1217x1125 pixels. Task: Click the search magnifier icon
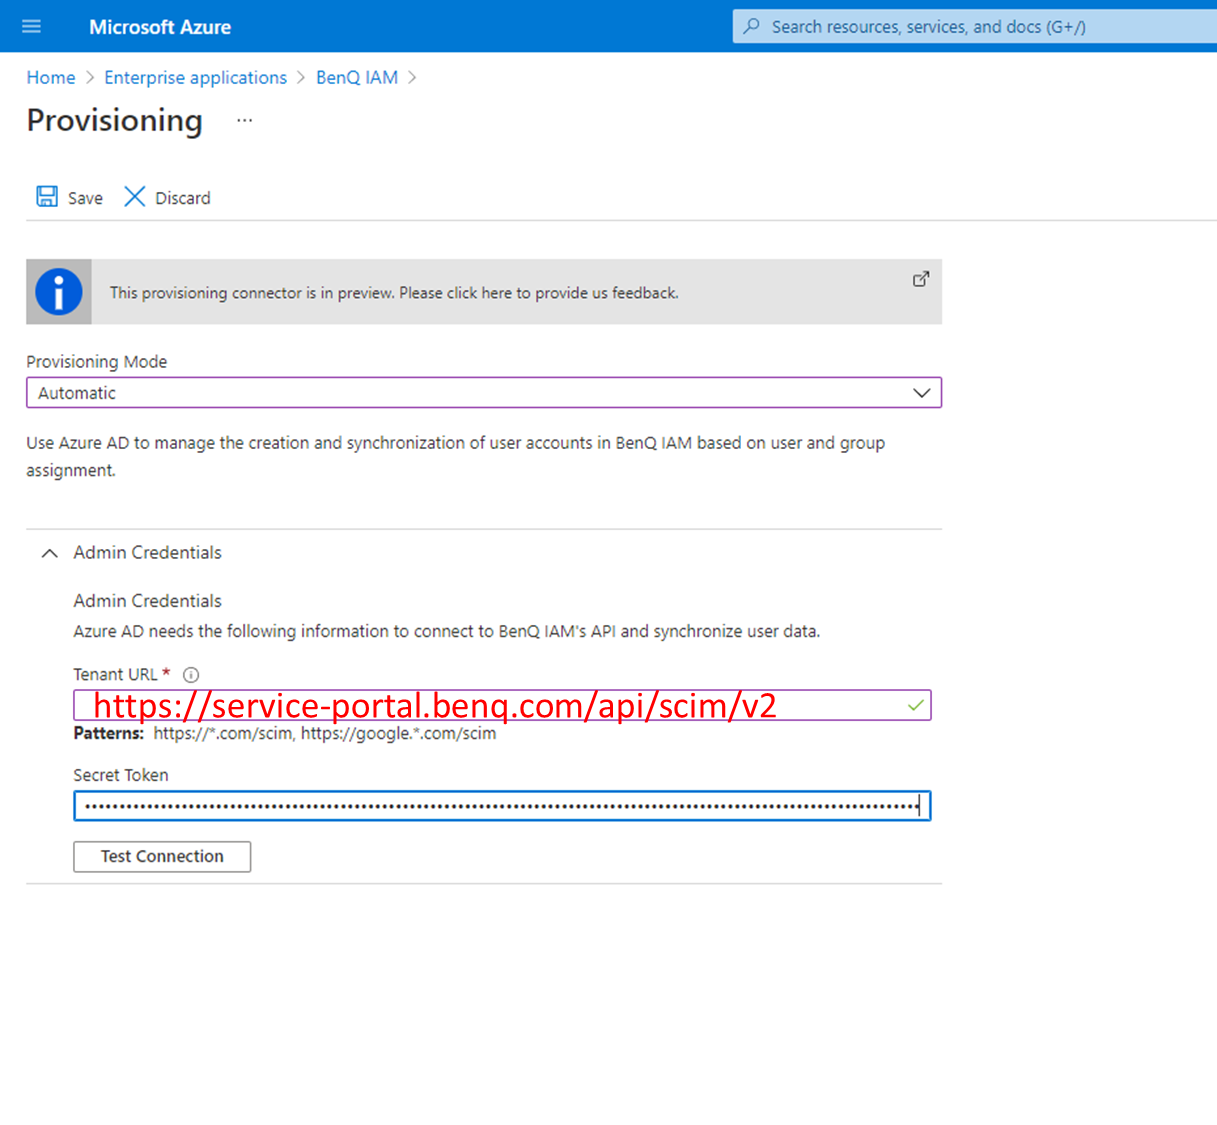point(750,26)
